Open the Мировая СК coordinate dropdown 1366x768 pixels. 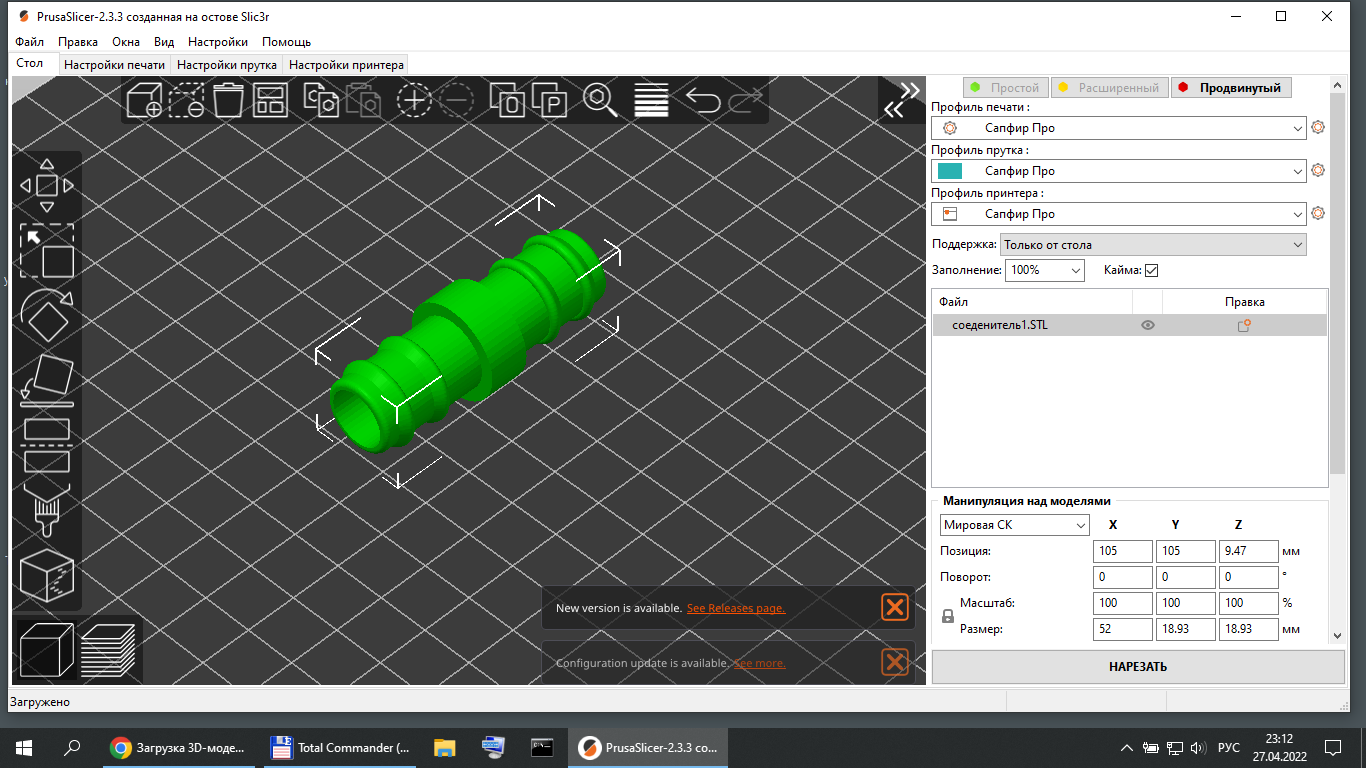pyautogui.click(x=1015, y=525)
